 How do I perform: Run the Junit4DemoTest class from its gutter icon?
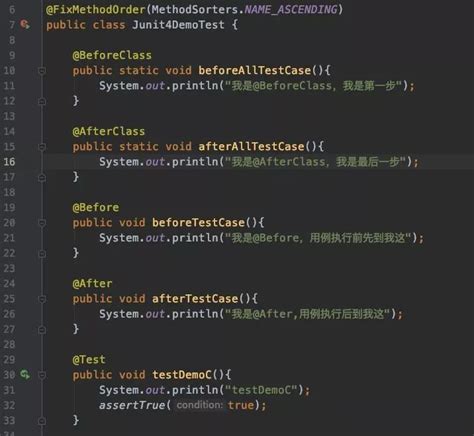25,24
